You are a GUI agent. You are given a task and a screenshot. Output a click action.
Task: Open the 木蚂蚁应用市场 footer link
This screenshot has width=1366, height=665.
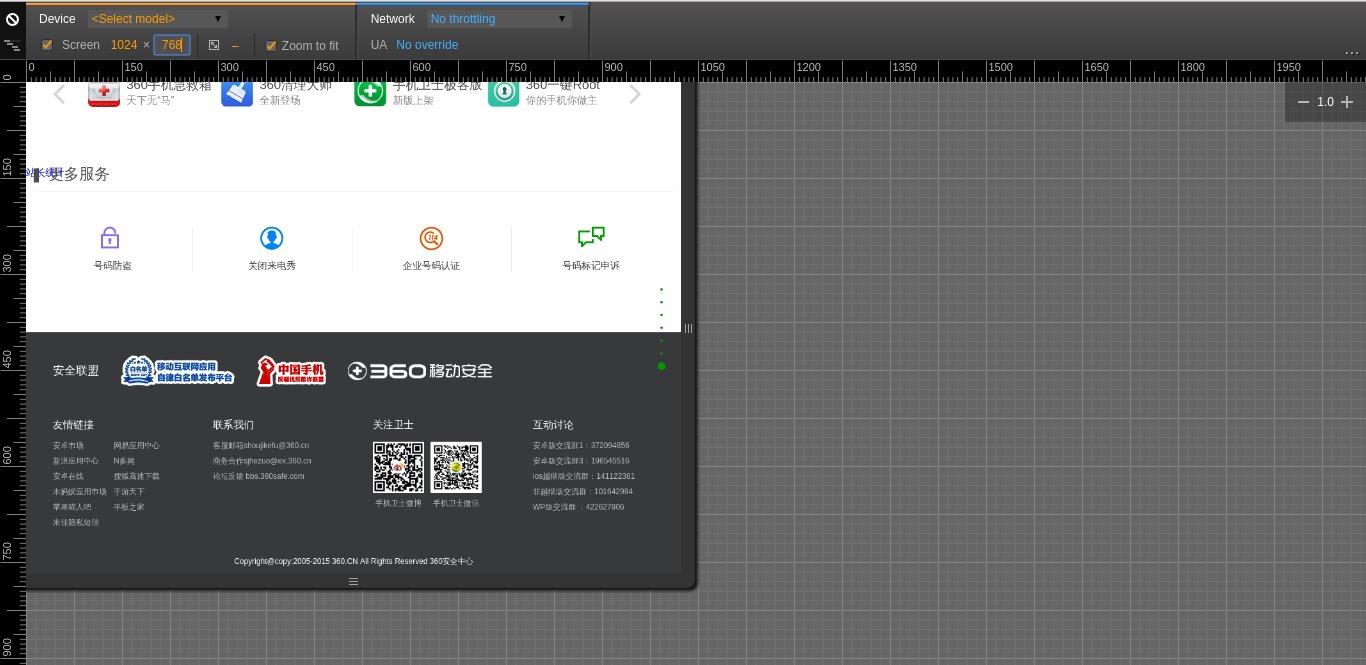click(x=80, y=492)
